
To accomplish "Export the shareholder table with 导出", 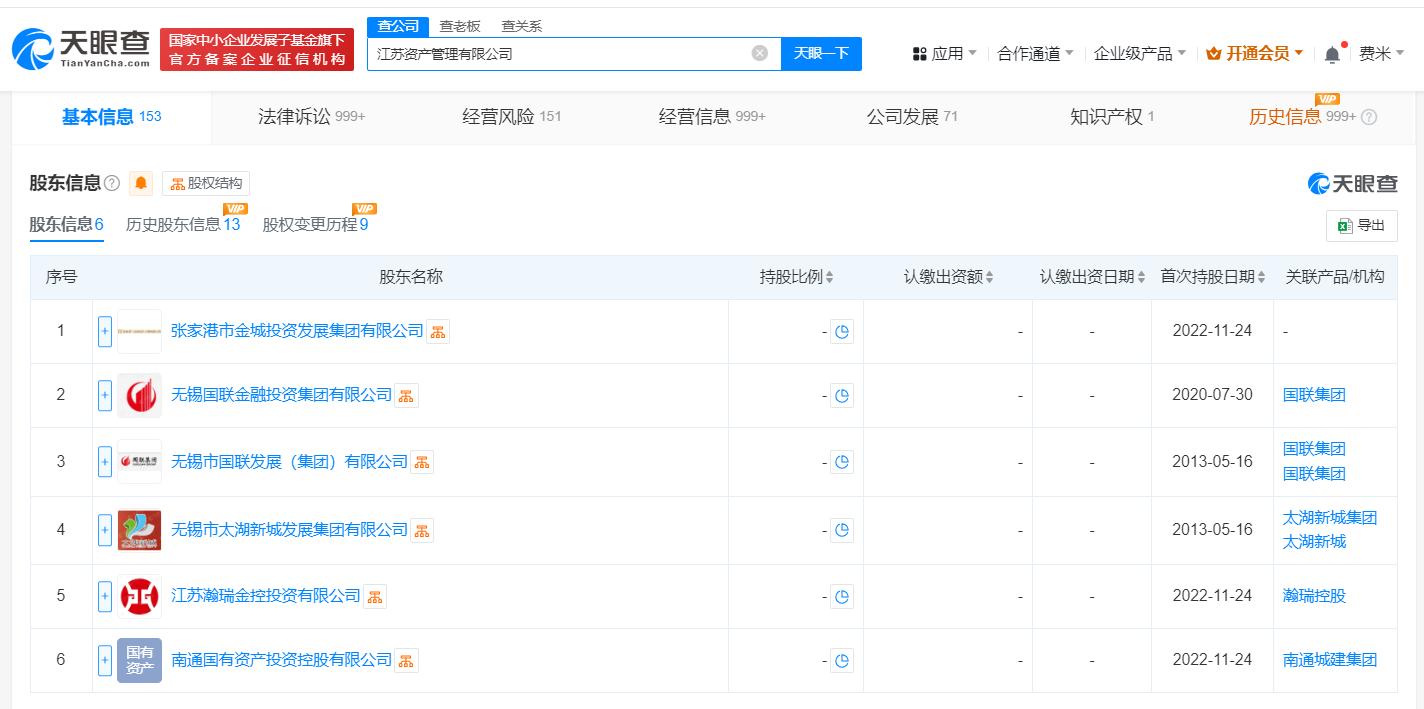I will [1362, 226].
